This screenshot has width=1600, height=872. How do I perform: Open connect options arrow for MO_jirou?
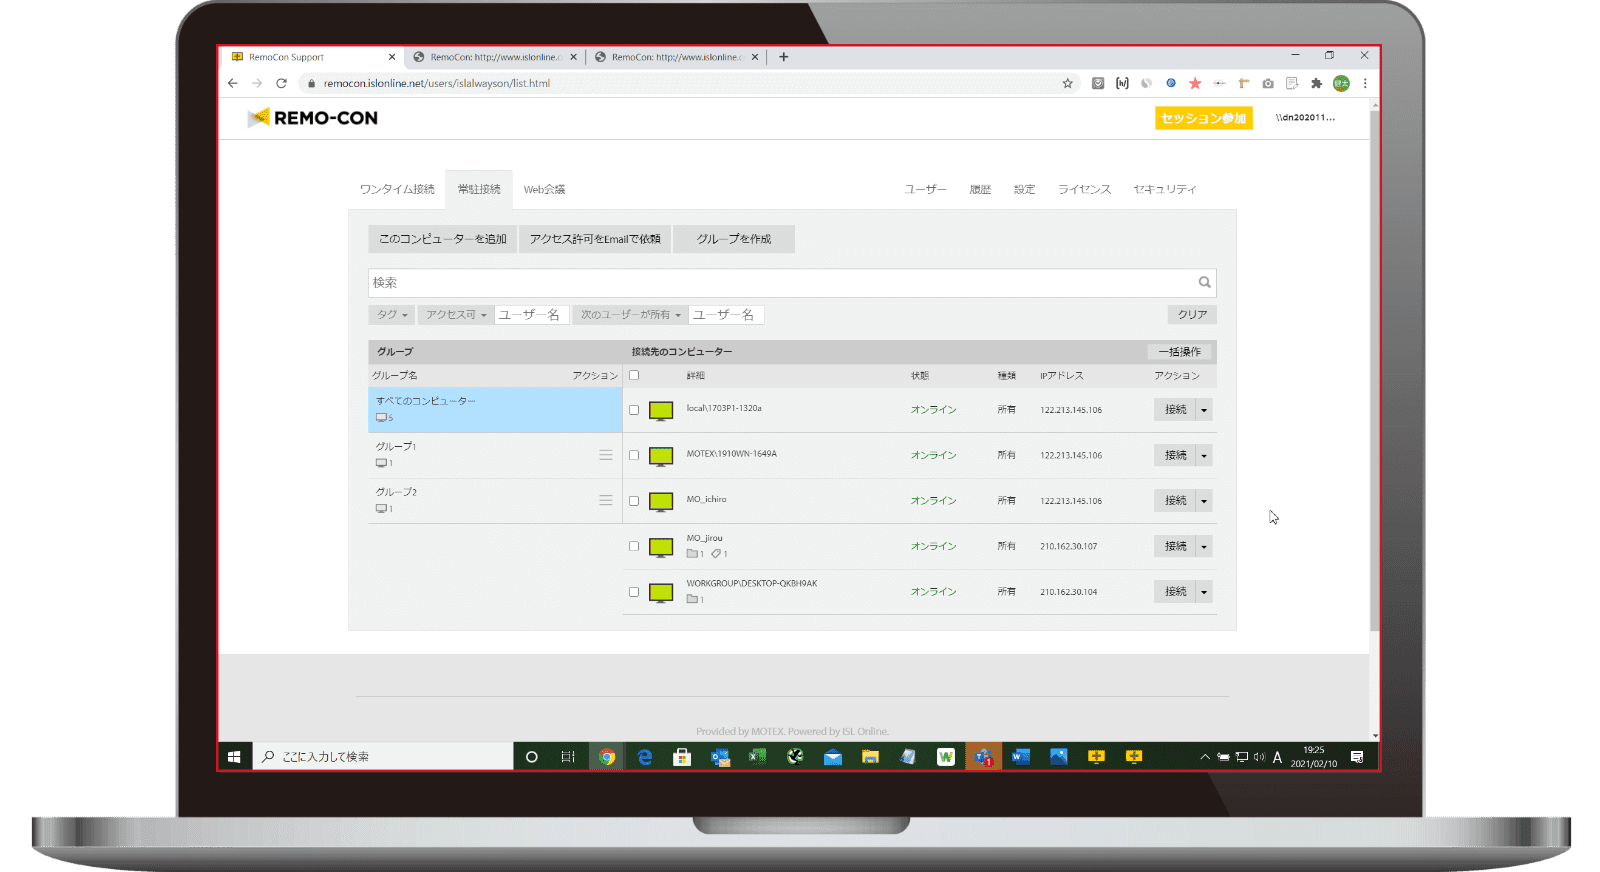coord(1204,546)
